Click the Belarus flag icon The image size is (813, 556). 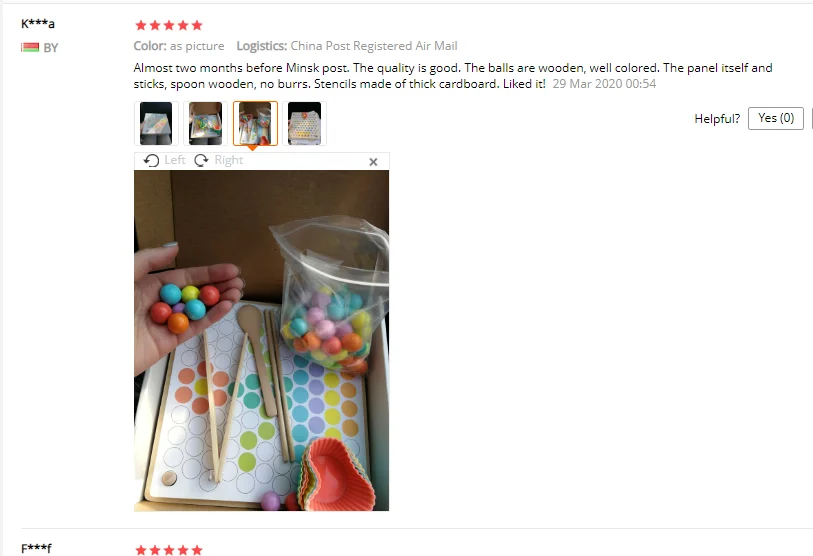coord(30,48)
